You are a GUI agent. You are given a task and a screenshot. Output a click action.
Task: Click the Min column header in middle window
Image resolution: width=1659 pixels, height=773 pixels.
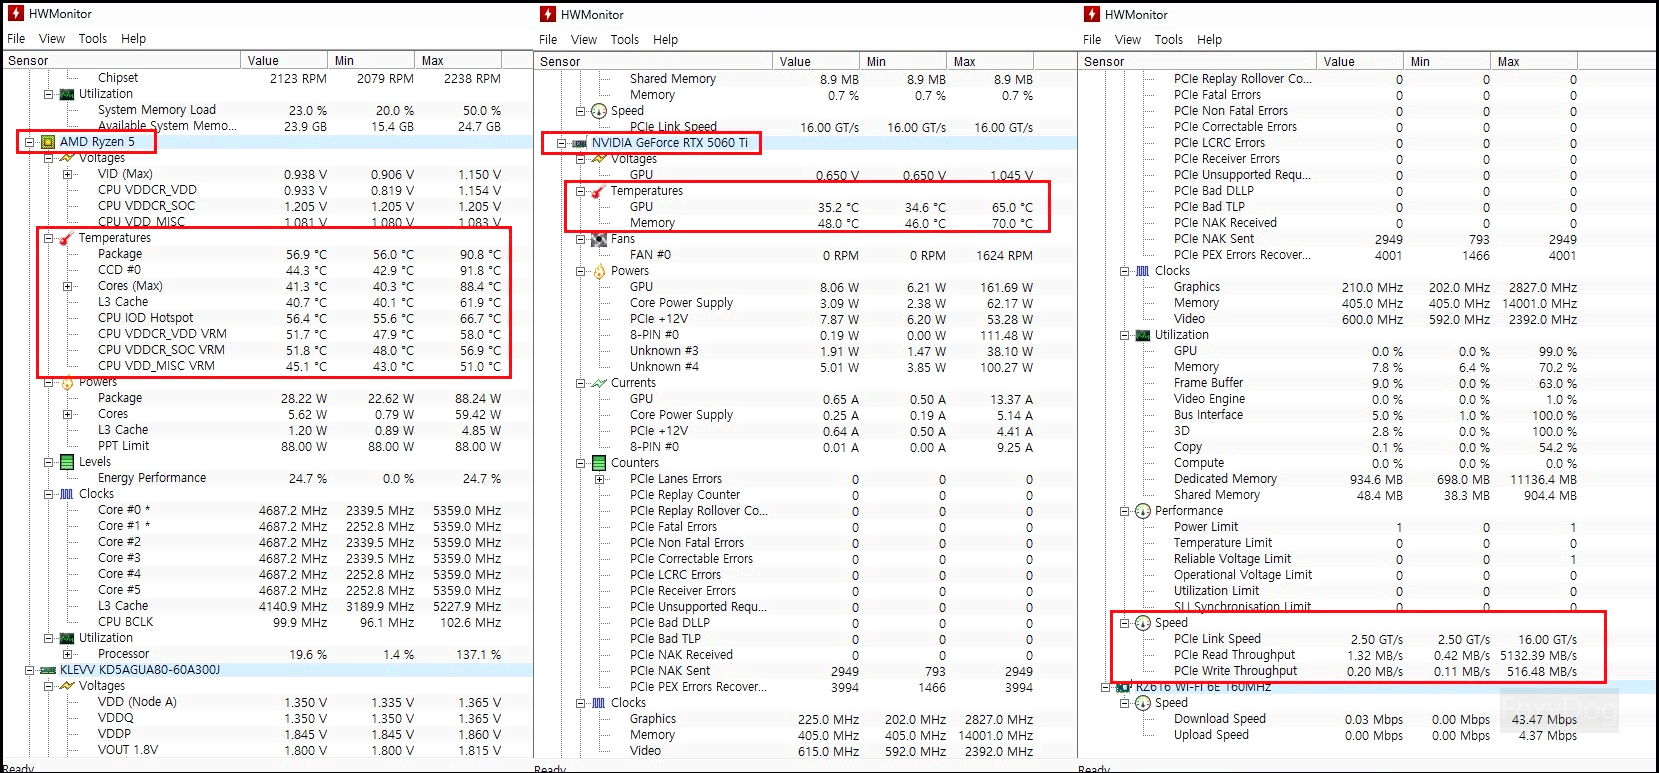[903, 62]
